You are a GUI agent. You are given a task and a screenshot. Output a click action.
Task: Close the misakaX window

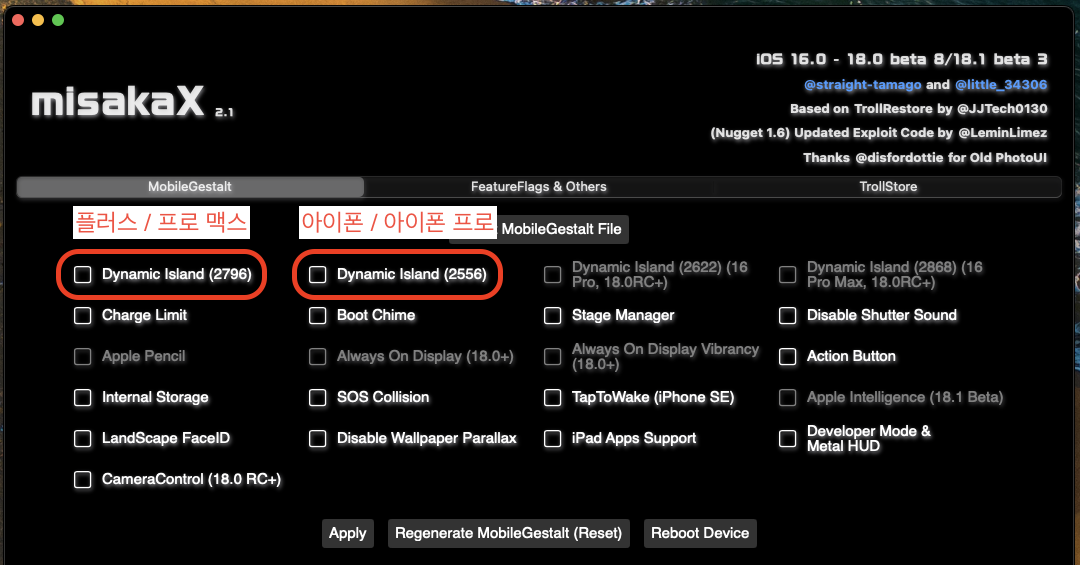point(19,20)
